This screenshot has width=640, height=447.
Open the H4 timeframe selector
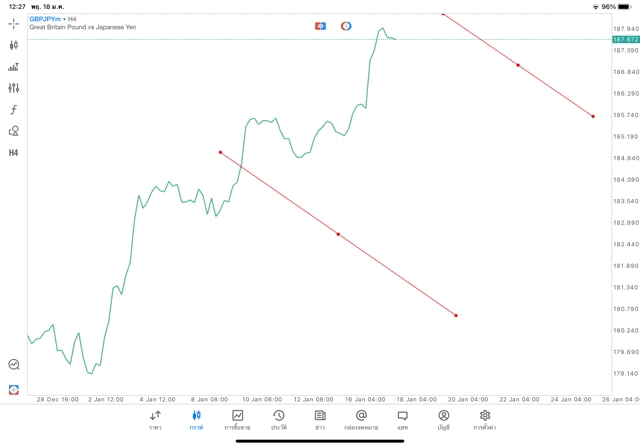point(14,153)
